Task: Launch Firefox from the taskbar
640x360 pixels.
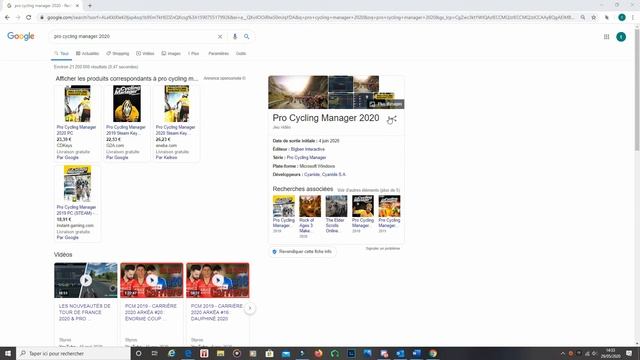Action: tap(318, 353)
